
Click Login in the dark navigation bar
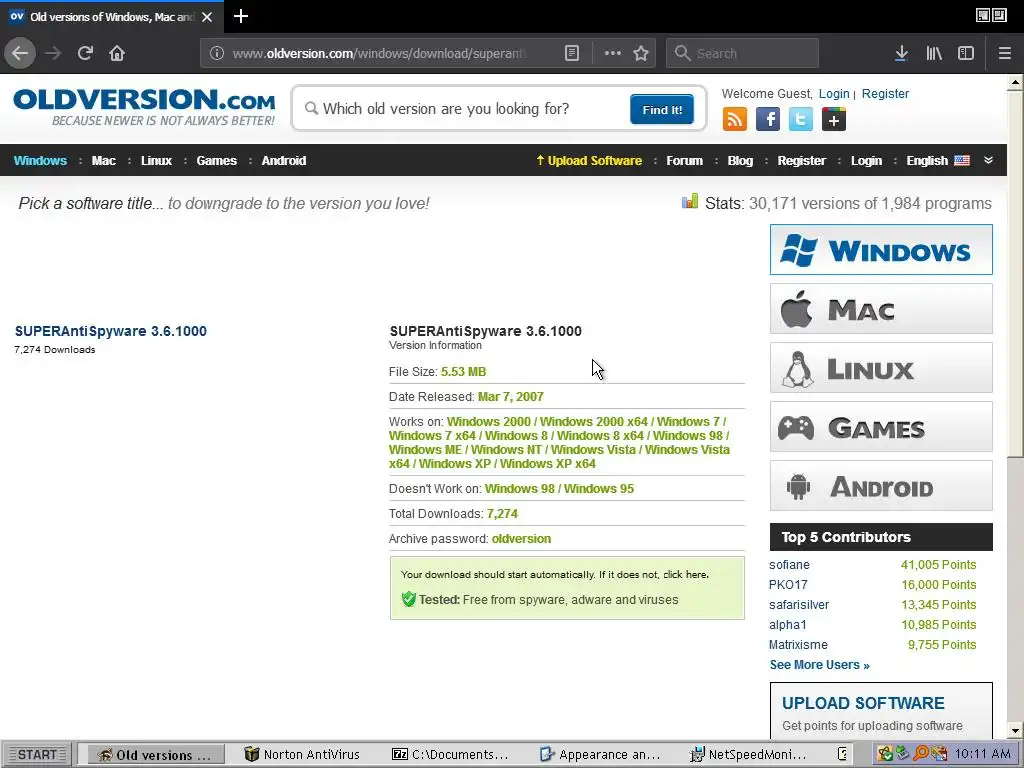point(867,161)
